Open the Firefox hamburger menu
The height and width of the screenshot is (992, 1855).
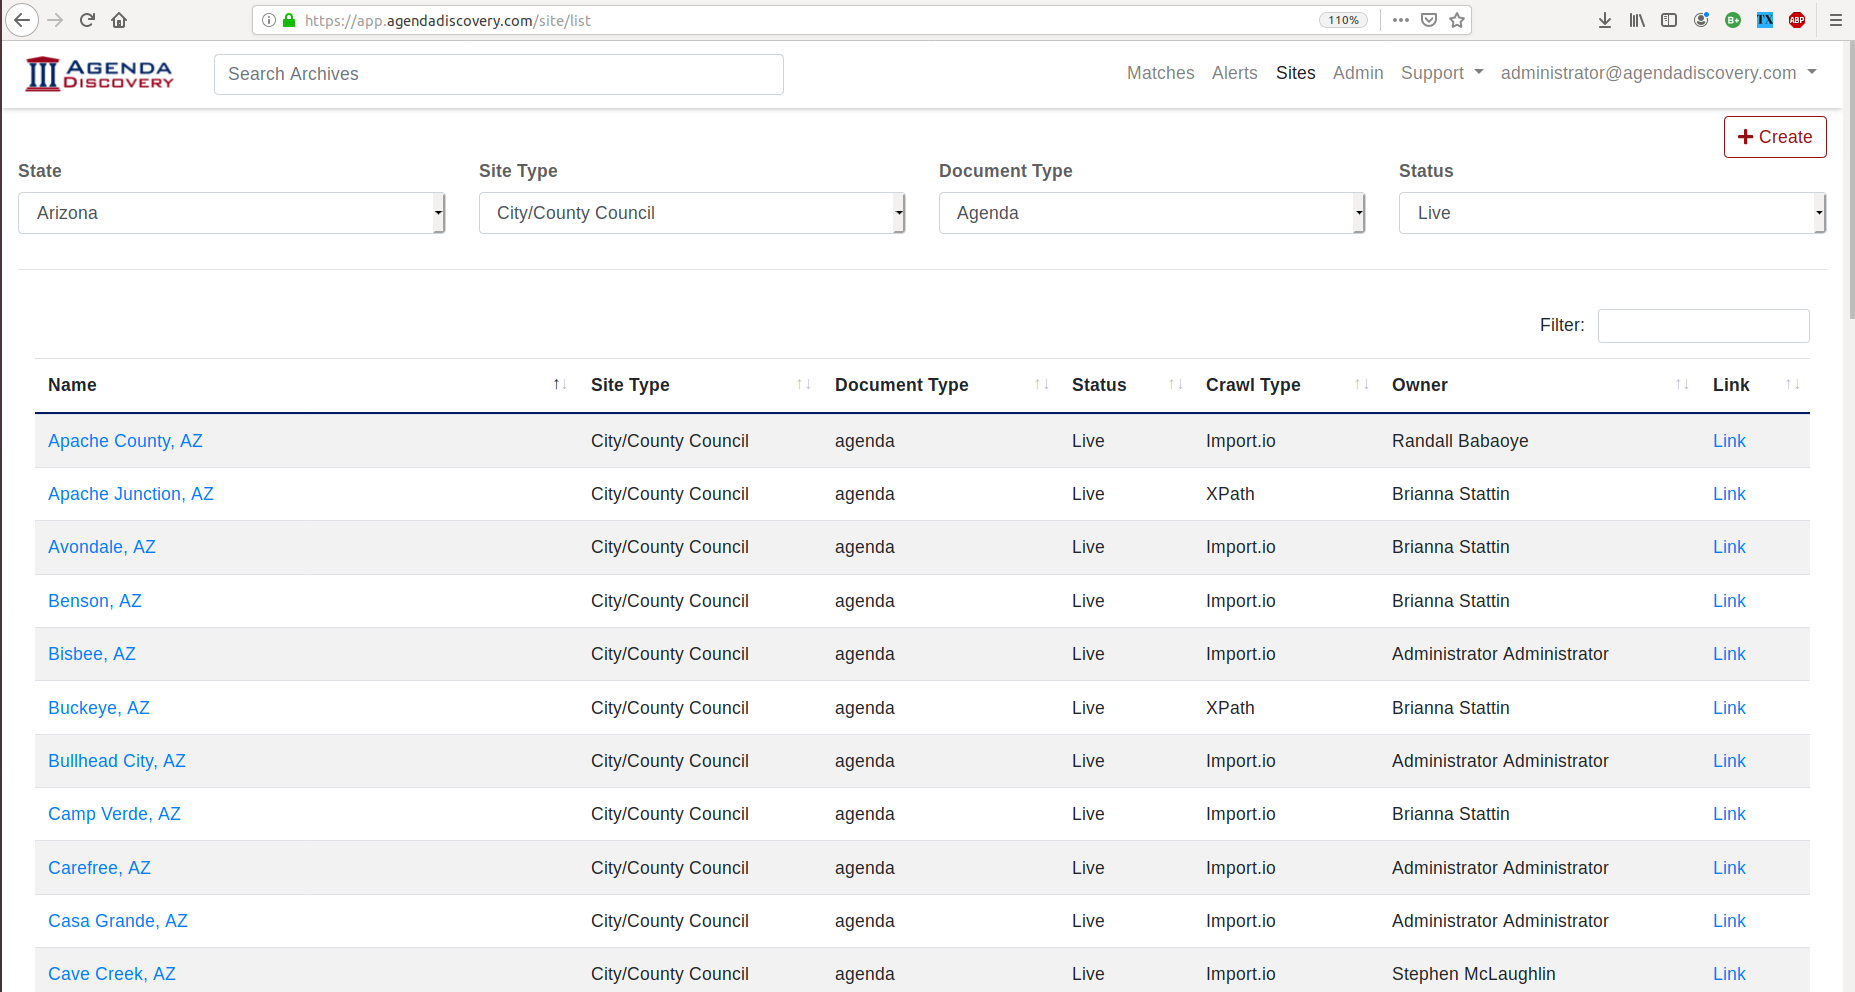pyautogui.click(x=1835, y=20)
